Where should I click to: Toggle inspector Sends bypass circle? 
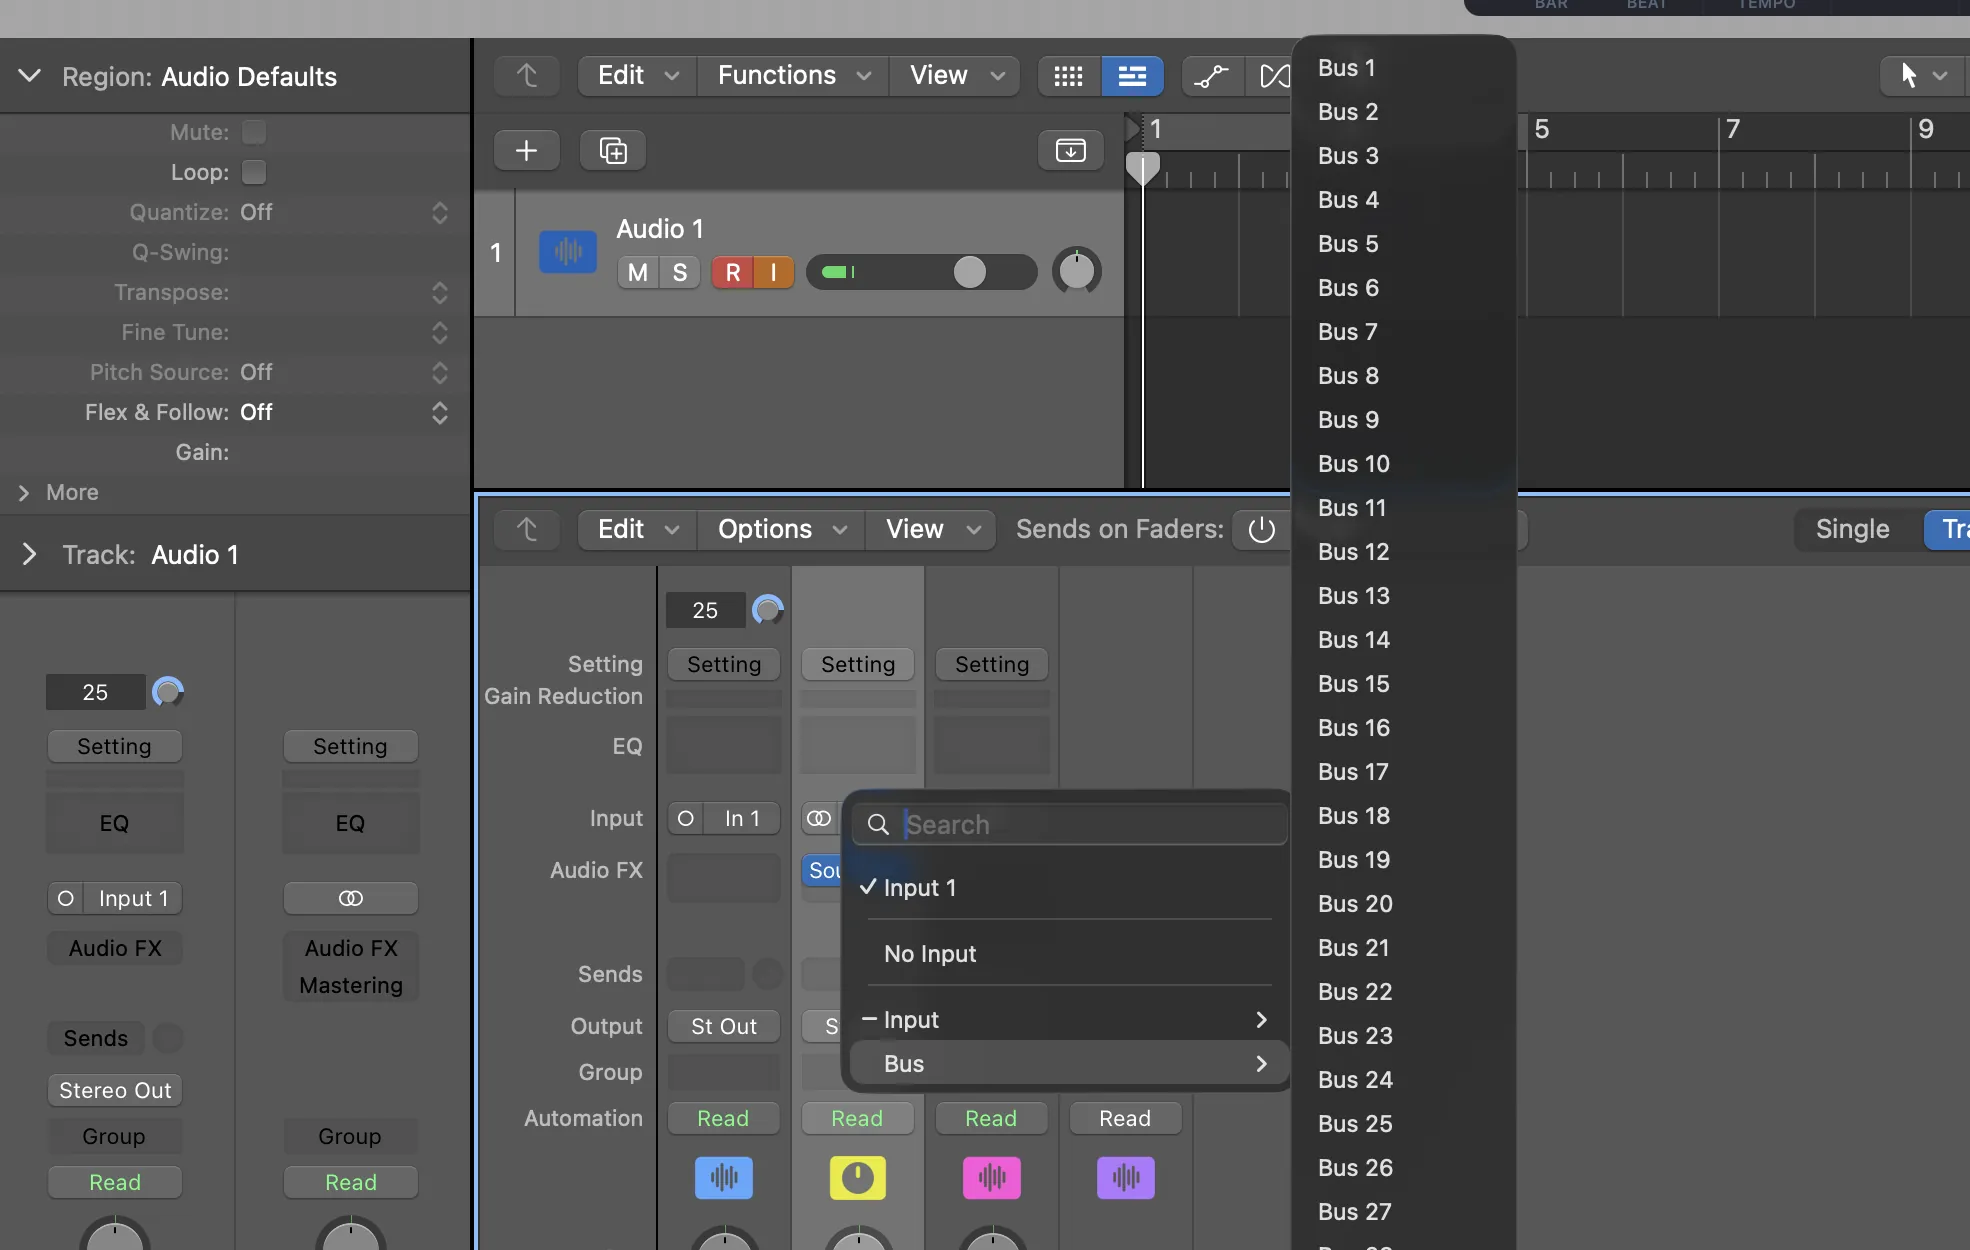(168, 1038)
